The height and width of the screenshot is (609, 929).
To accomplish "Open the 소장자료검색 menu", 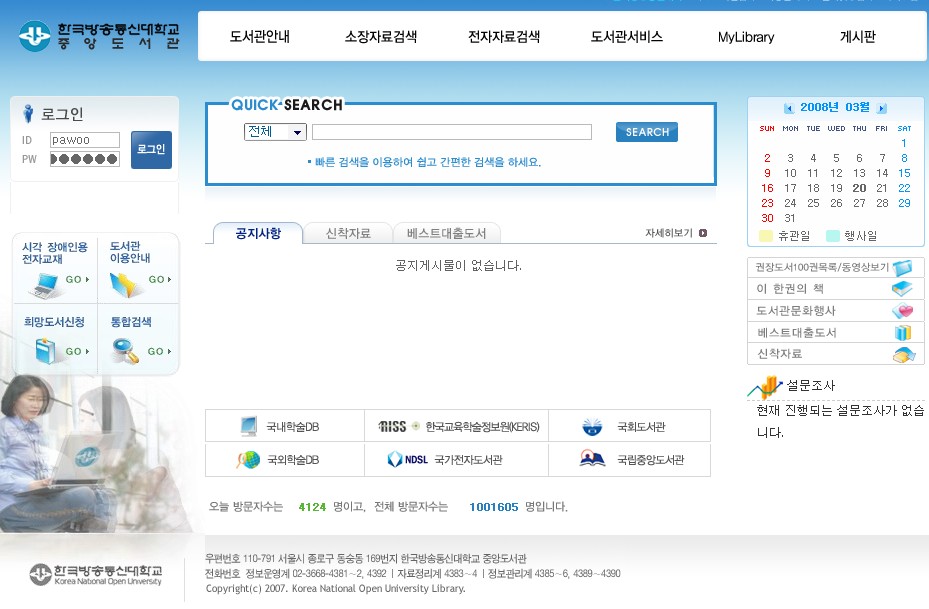I will pyautogui.click(x=381, y=37).
